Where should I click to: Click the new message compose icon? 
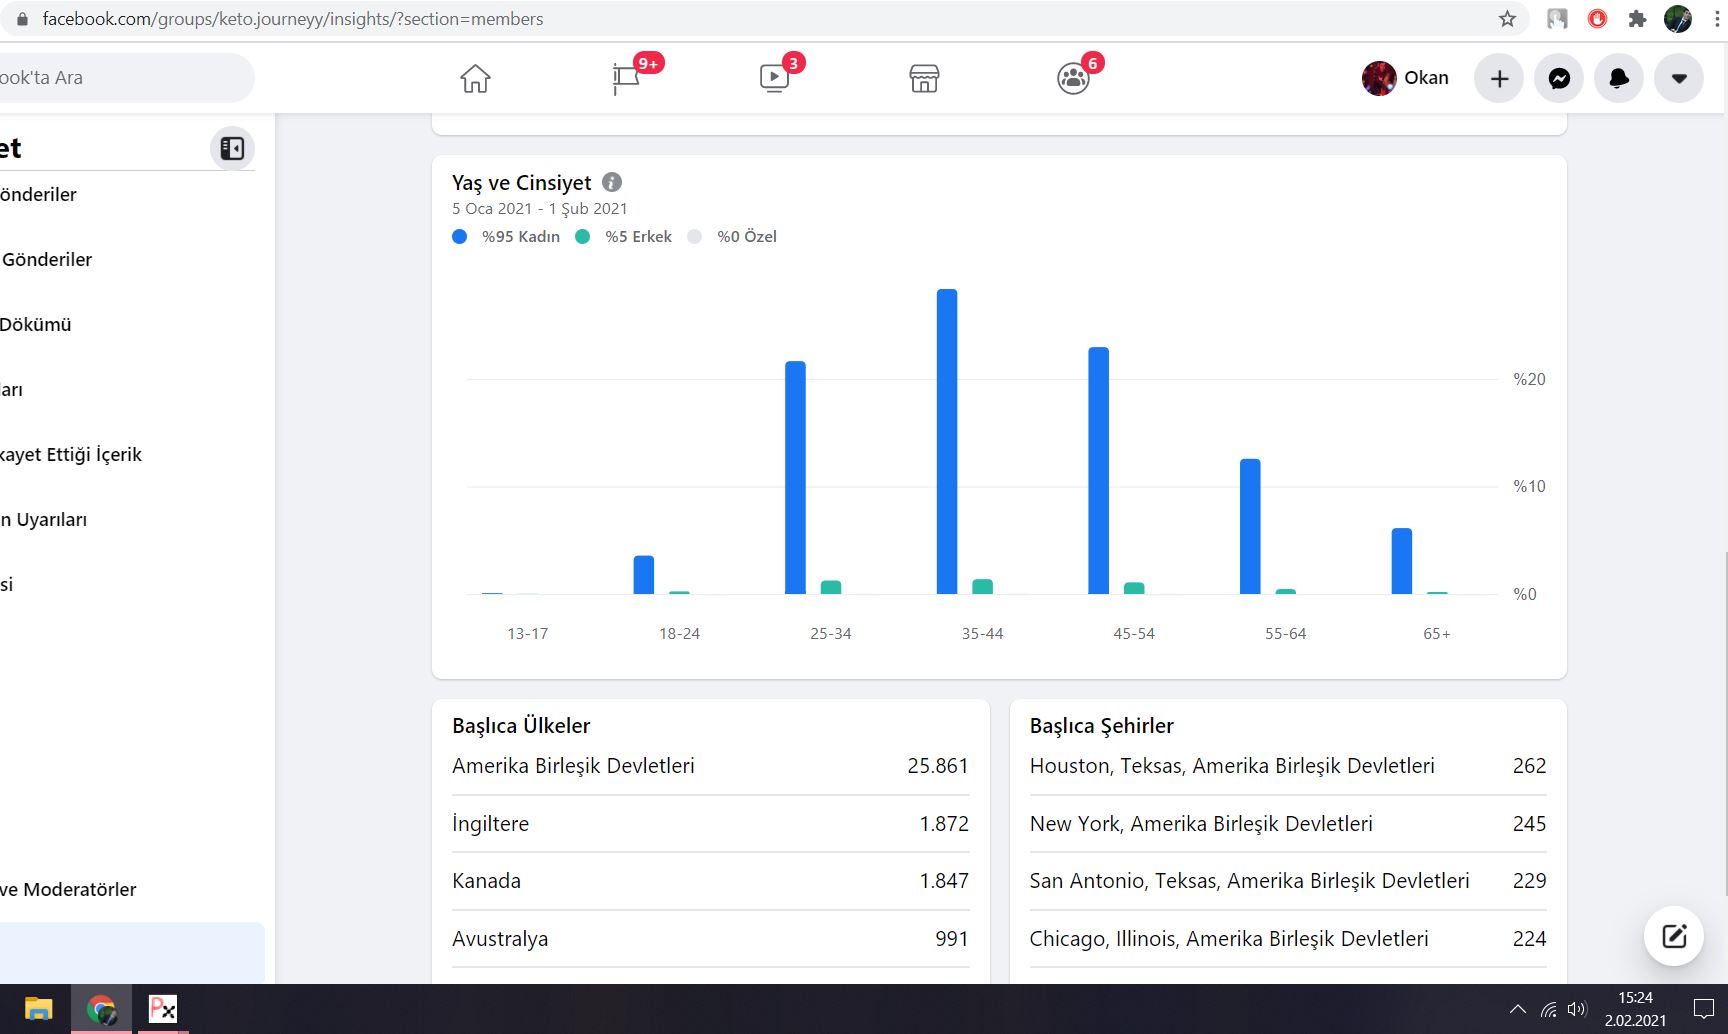[x=1674, y=936]
